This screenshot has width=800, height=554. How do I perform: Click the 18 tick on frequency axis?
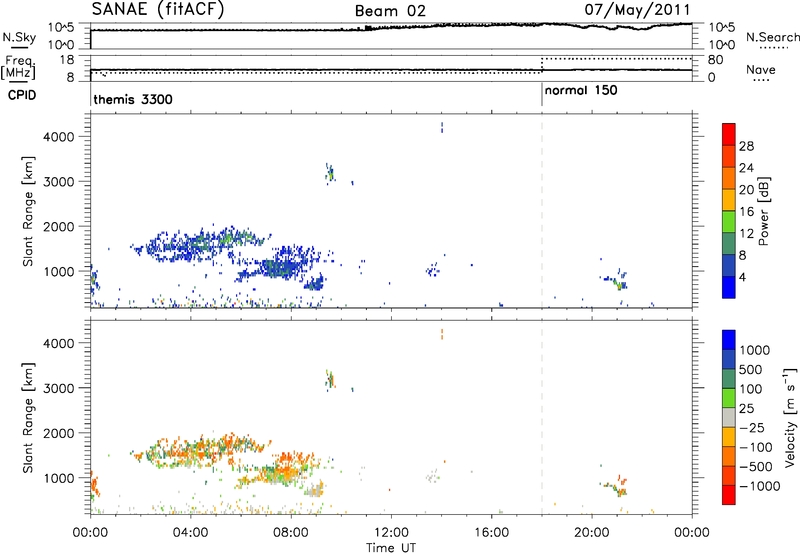click(x=66, y=60)
